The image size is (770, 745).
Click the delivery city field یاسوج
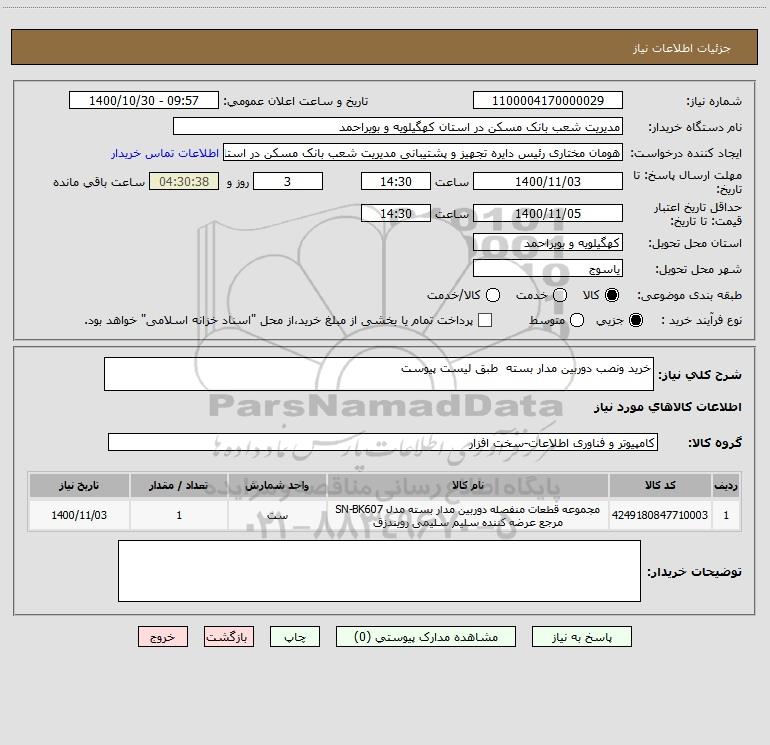548,268
